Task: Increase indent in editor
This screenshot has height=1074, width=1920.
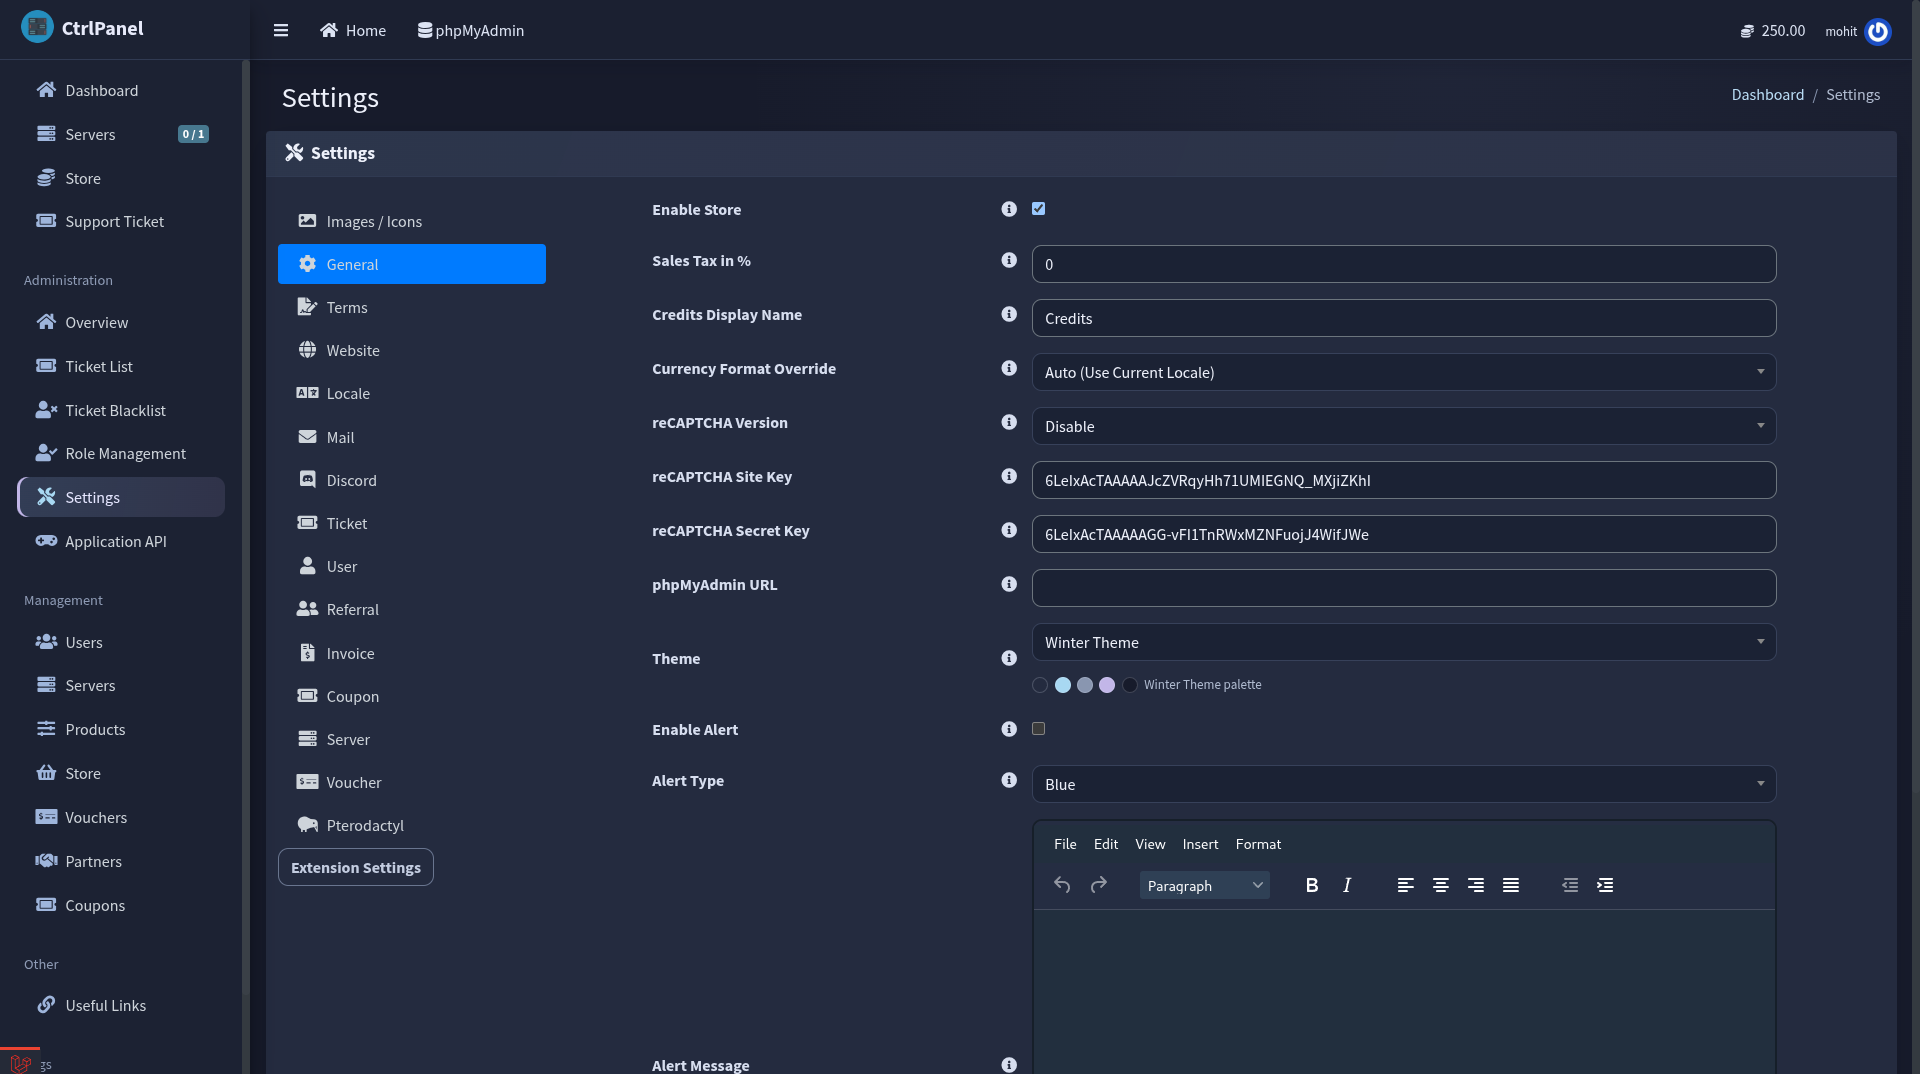Action: 1605,885
